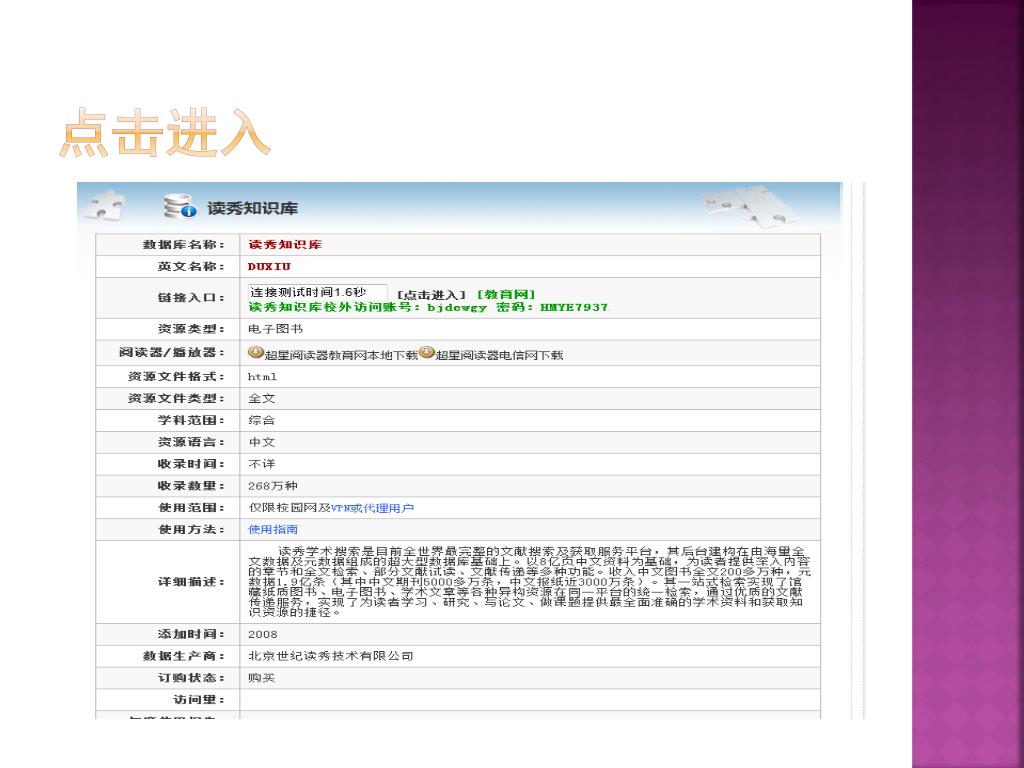Click the 数据生产商 row label
Screen dimensions: 1024x768
click(184, 656)
